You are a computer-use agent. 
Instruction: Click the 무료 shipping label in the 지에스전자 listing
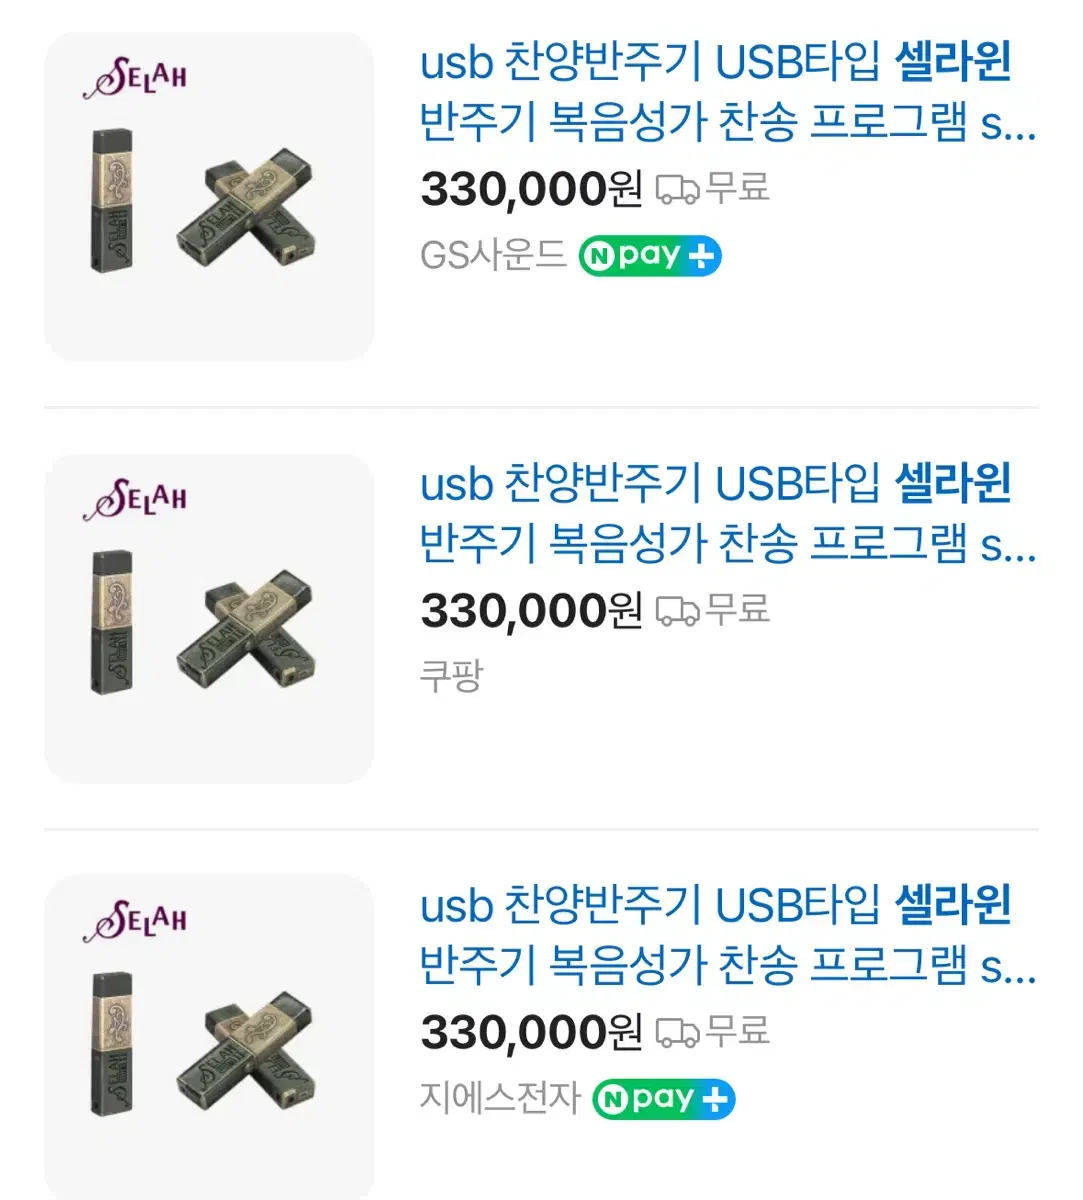[738, 1031]
